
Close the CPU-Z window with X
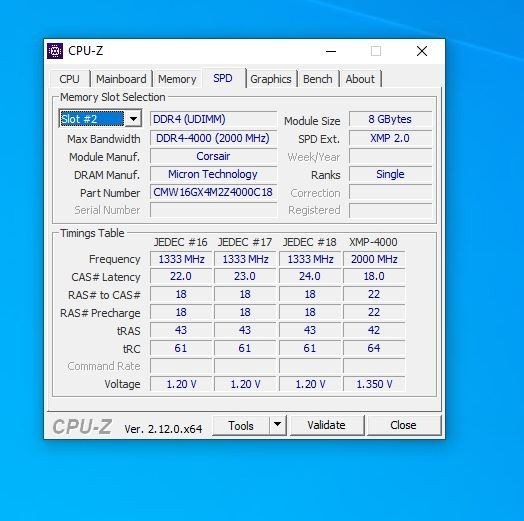422,51
